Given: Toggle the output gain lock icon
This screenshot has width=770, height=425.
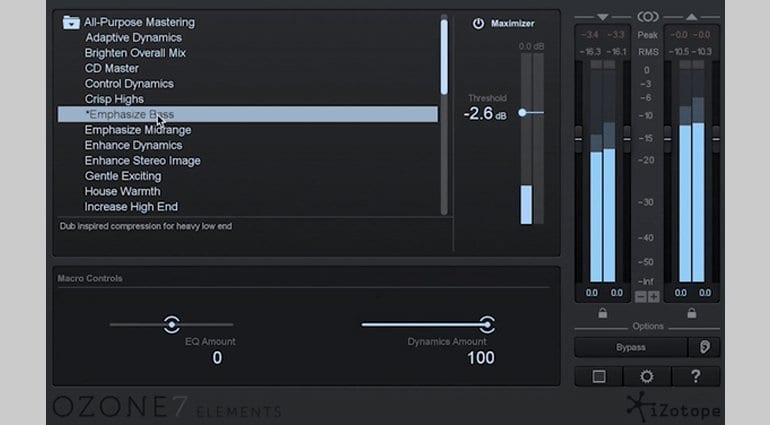Looking at the screenshot, I should pyautogui.click(x=691, y=313).
